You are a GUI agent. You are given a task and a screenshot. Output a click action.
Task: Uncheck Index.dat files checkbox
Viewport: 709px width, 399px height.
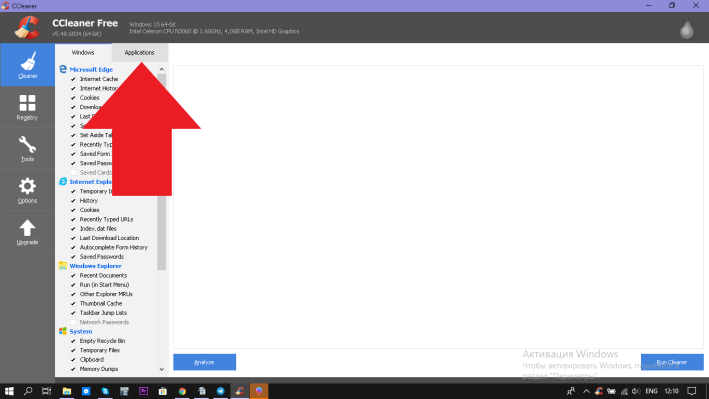point(73,228)
